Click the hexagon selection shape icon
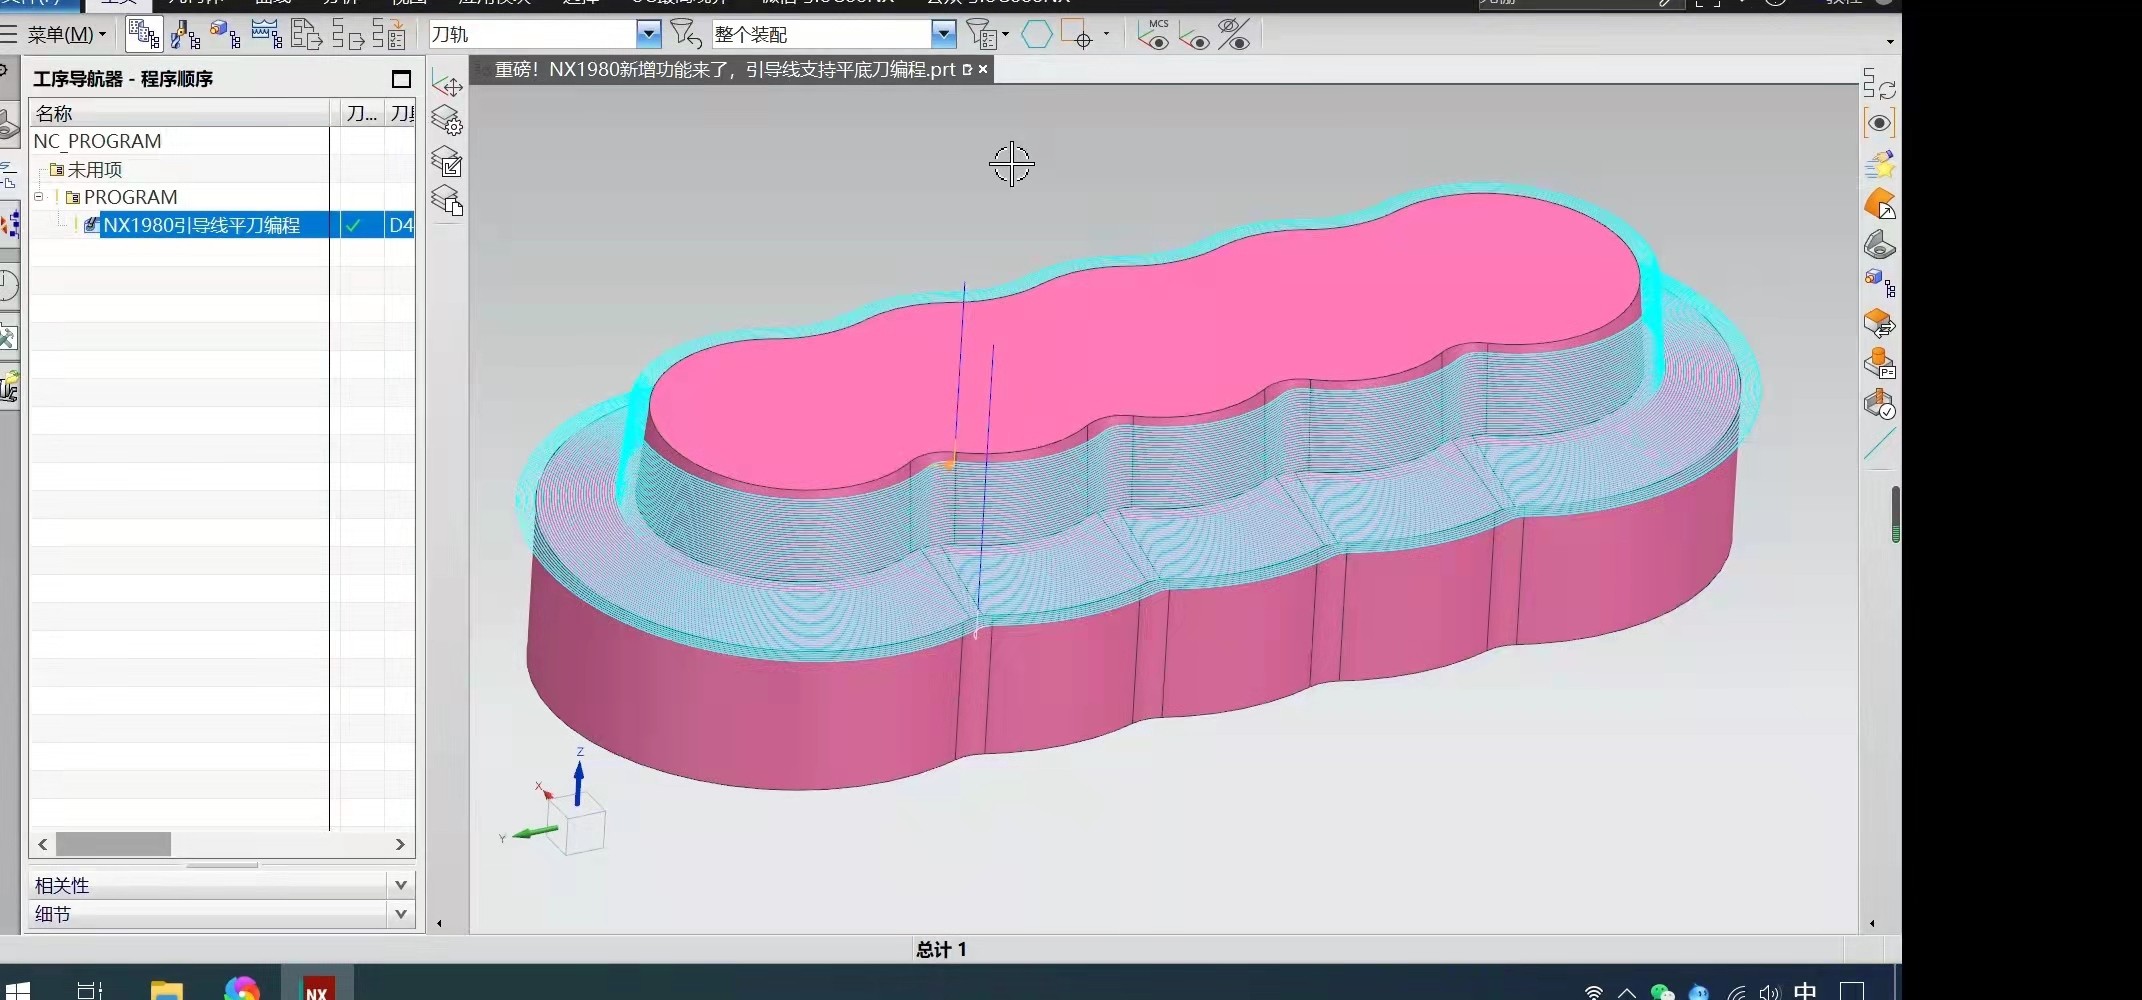This screenshot has height=1000, width=2142. (1036, 35)
